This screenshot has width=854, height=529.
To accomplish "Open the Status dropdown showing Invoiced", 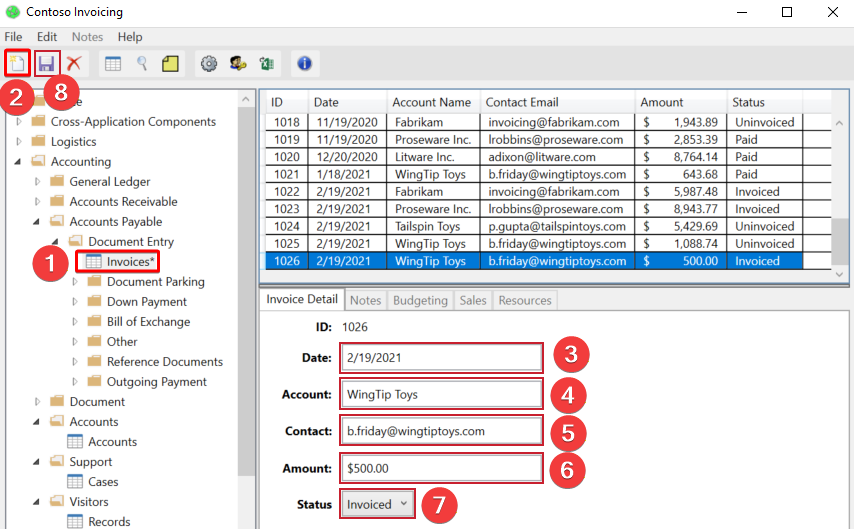I will click(377, 504).
